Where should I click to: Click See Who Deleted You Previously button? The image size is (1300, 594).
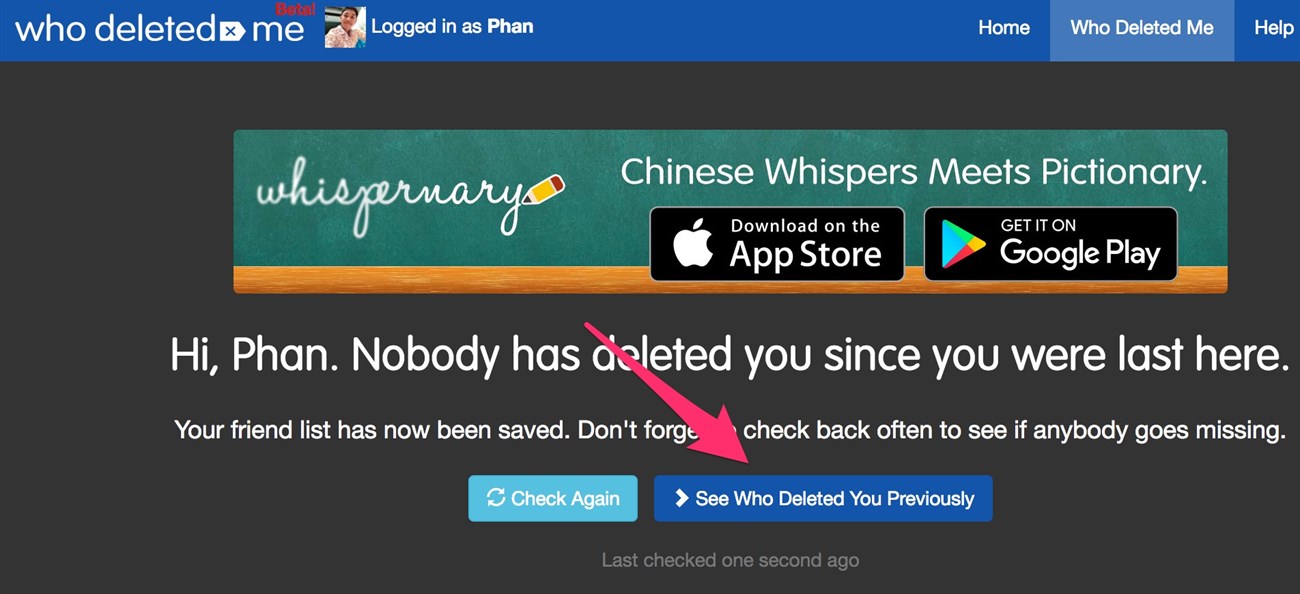pyautogui.click(x=823, y=498)
